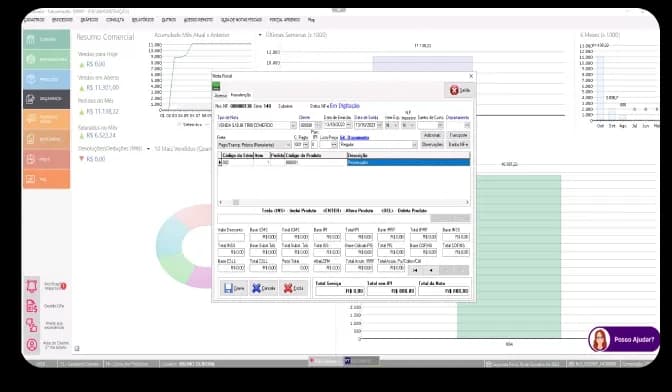
Task: Click the document with dollar sign icon
Action: 32,306
